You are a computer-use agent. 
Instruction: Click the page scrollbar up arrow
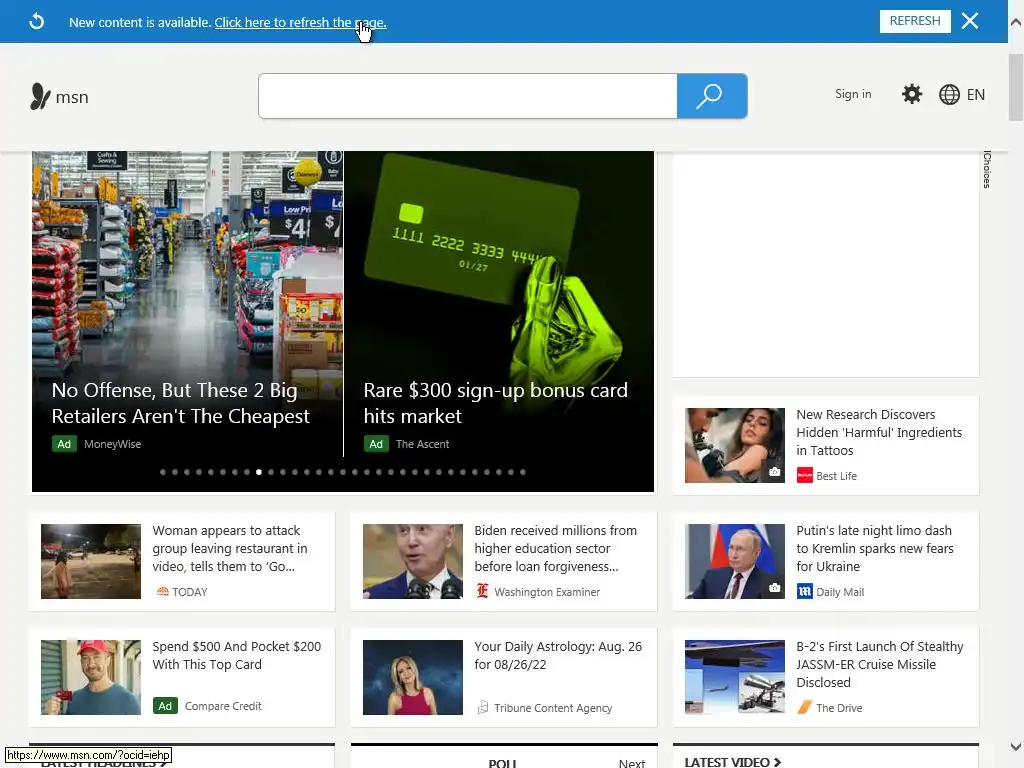click(1016, 22)
